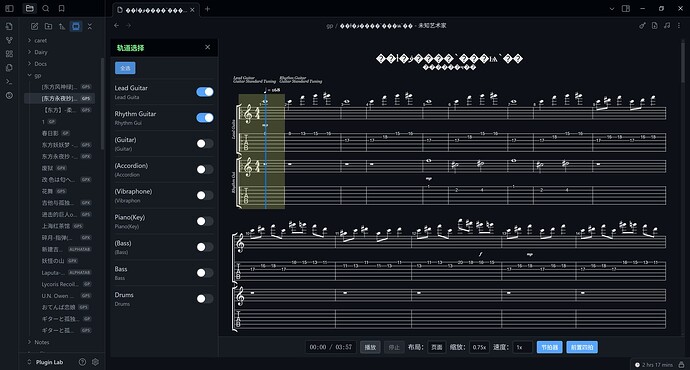Image resolution: width=690 pixels, height=370 pixels.
Task: Click the quick switcher ribbon icon
Action: 9,26
